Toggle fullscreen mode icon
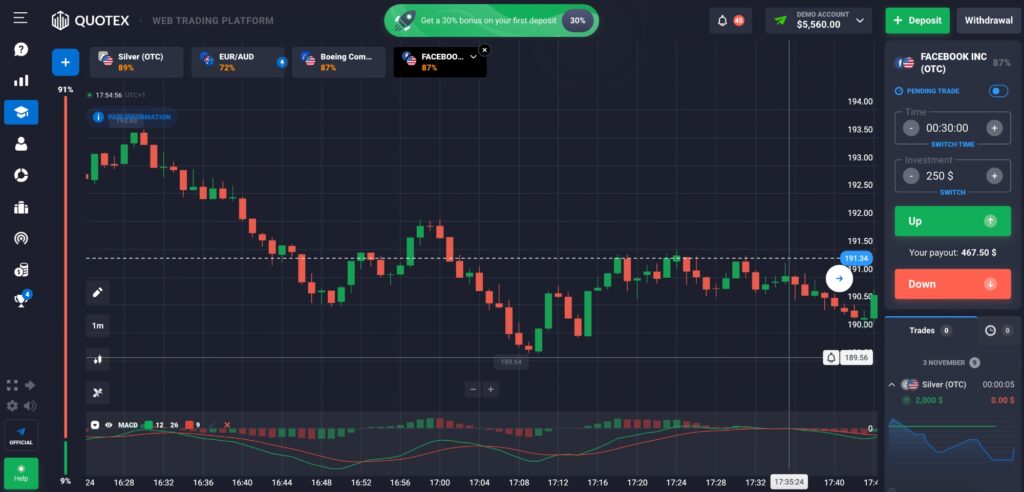Screen dimensions: 1024x492 [12, 385]
